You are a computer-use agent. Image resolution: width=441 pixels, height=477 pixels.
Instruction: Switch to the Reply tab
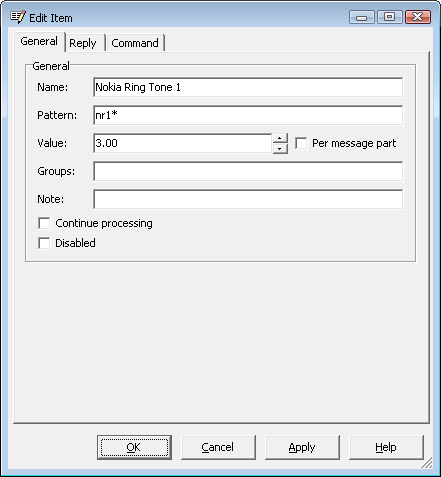[x=83, y=43]
